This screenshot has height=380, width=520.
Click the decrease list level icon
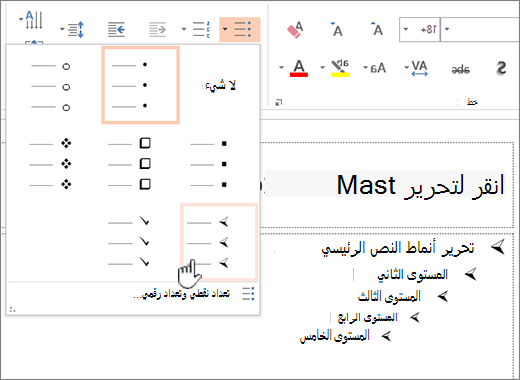[117, 29]
